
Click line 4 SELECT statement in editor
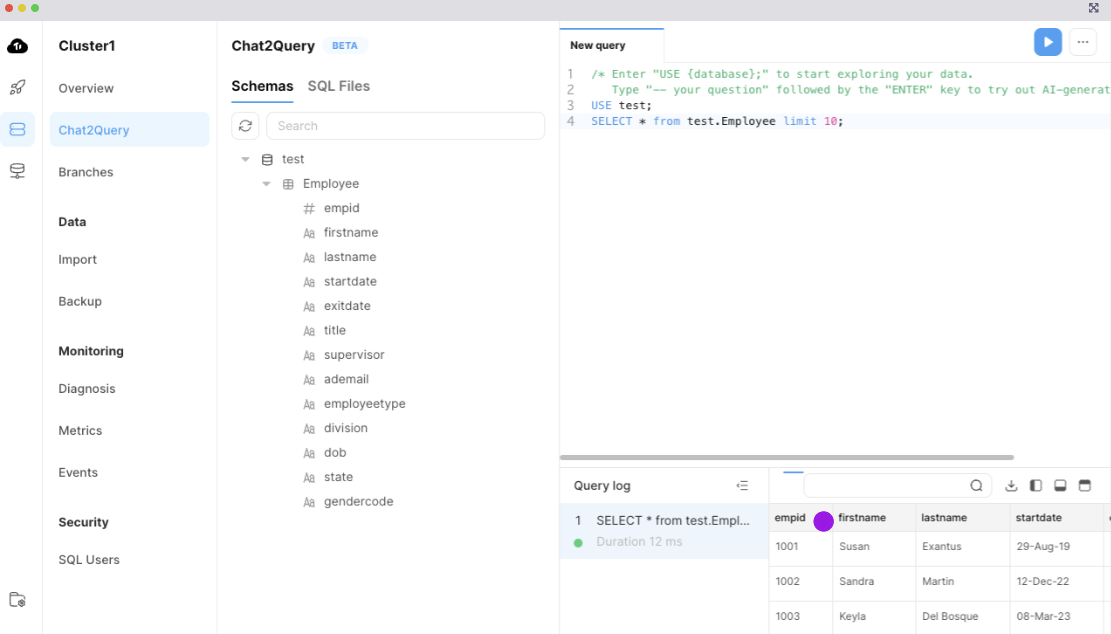click(717, 121)
